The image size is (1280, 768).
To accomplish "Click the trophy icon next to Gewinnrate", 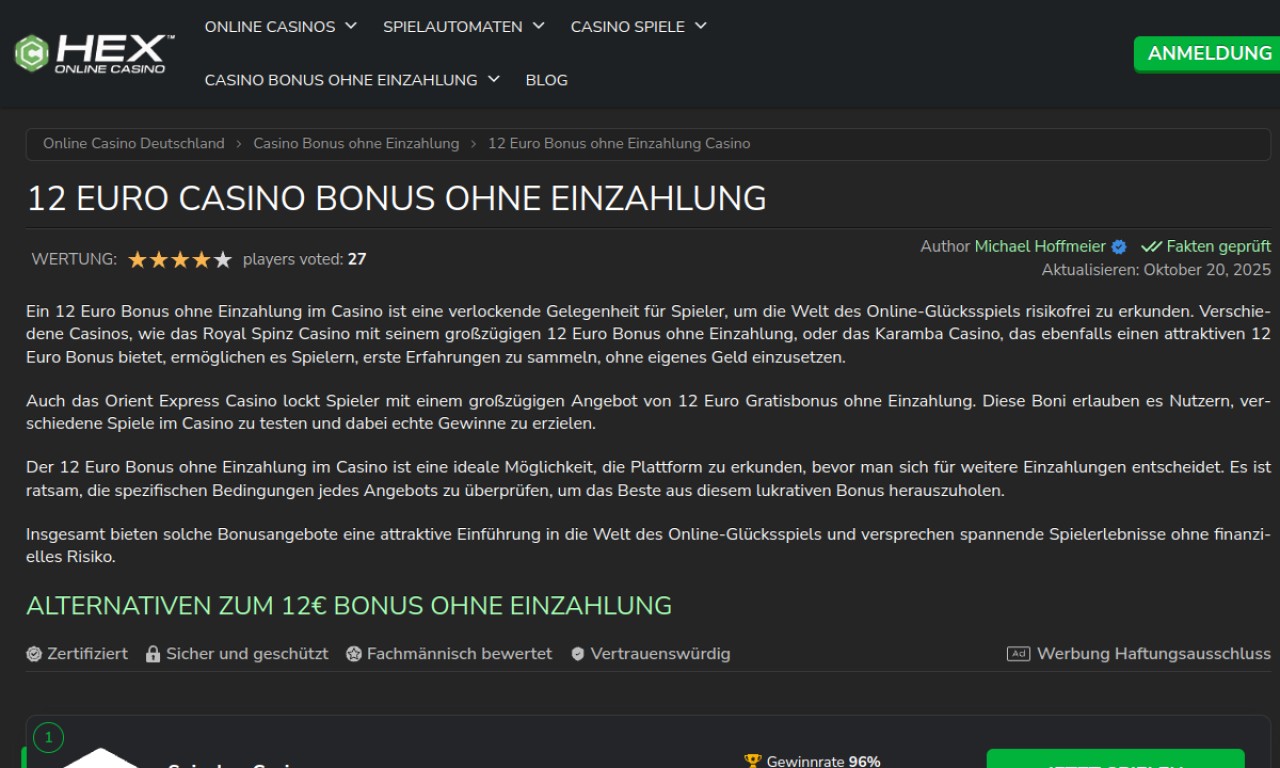I will (753, 761).
